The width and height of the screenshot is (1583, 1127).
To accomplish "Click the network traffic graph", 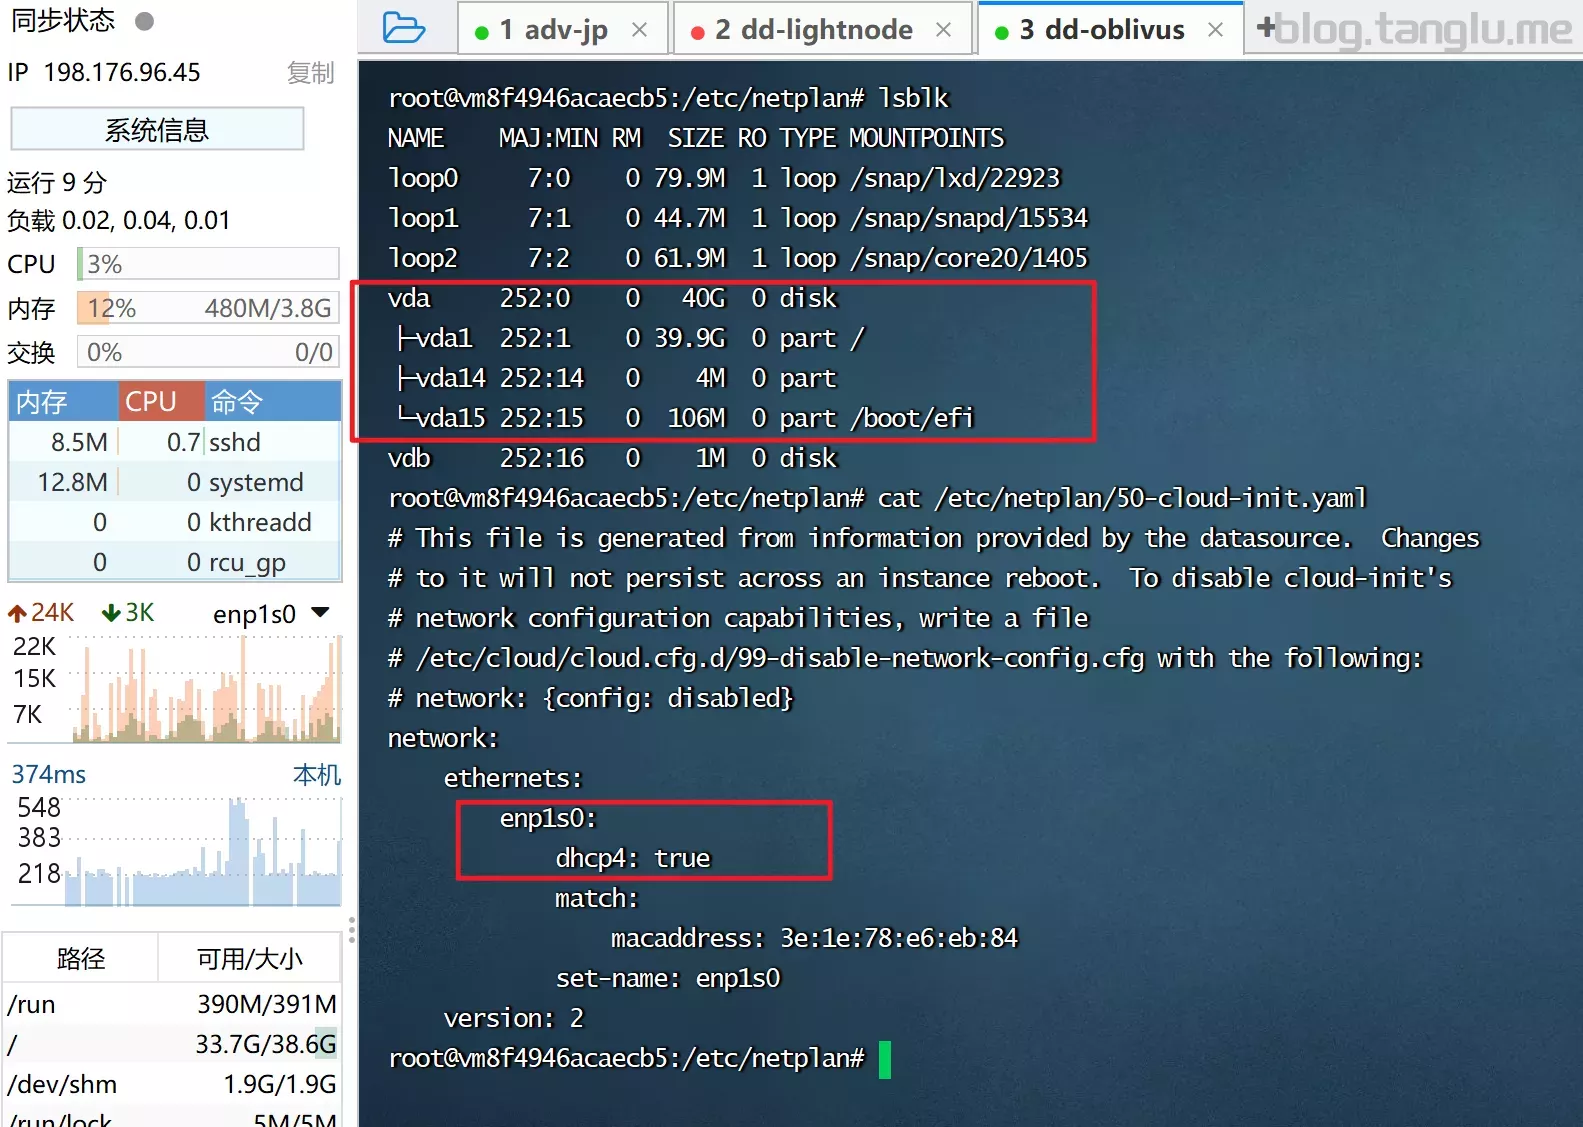I will tap(205, 688).
